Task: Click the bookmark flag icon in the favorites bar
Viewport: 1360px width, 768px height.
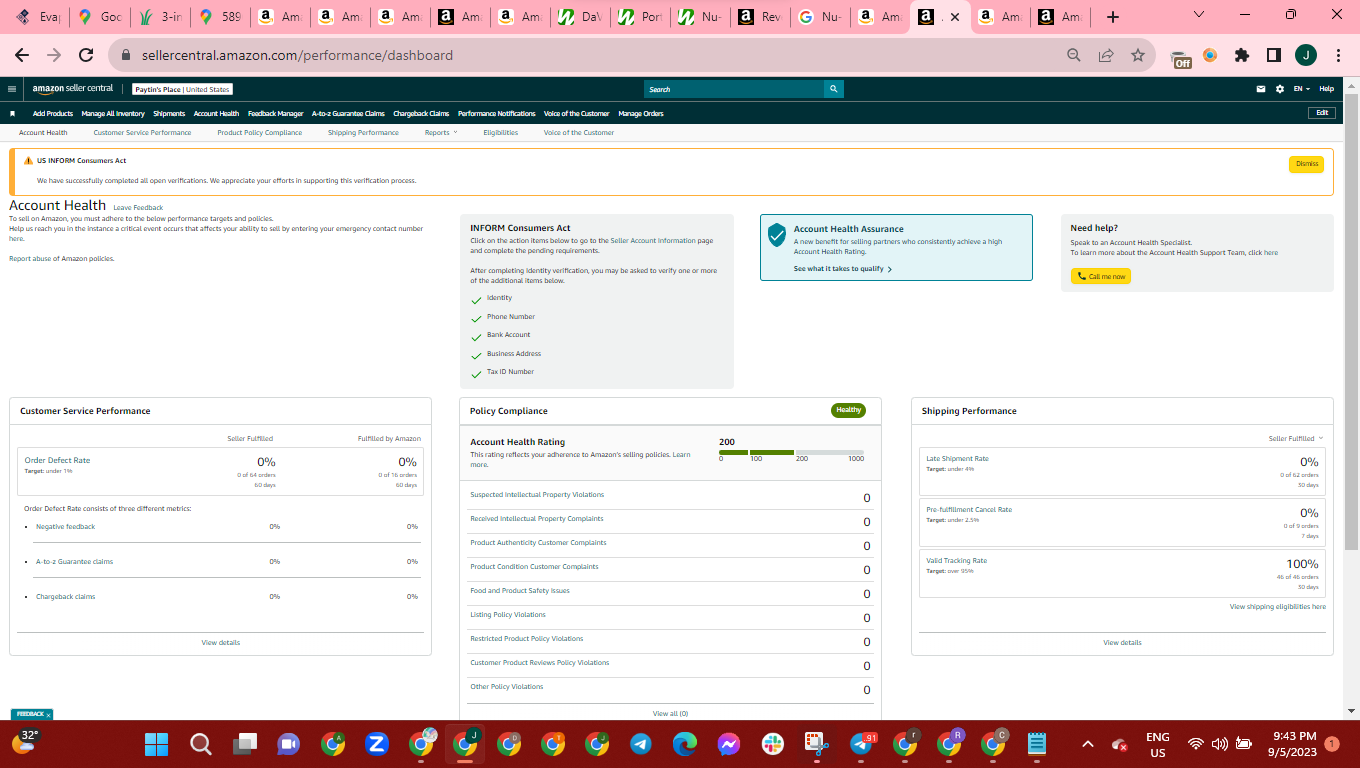Action: [x=12, y=113]
